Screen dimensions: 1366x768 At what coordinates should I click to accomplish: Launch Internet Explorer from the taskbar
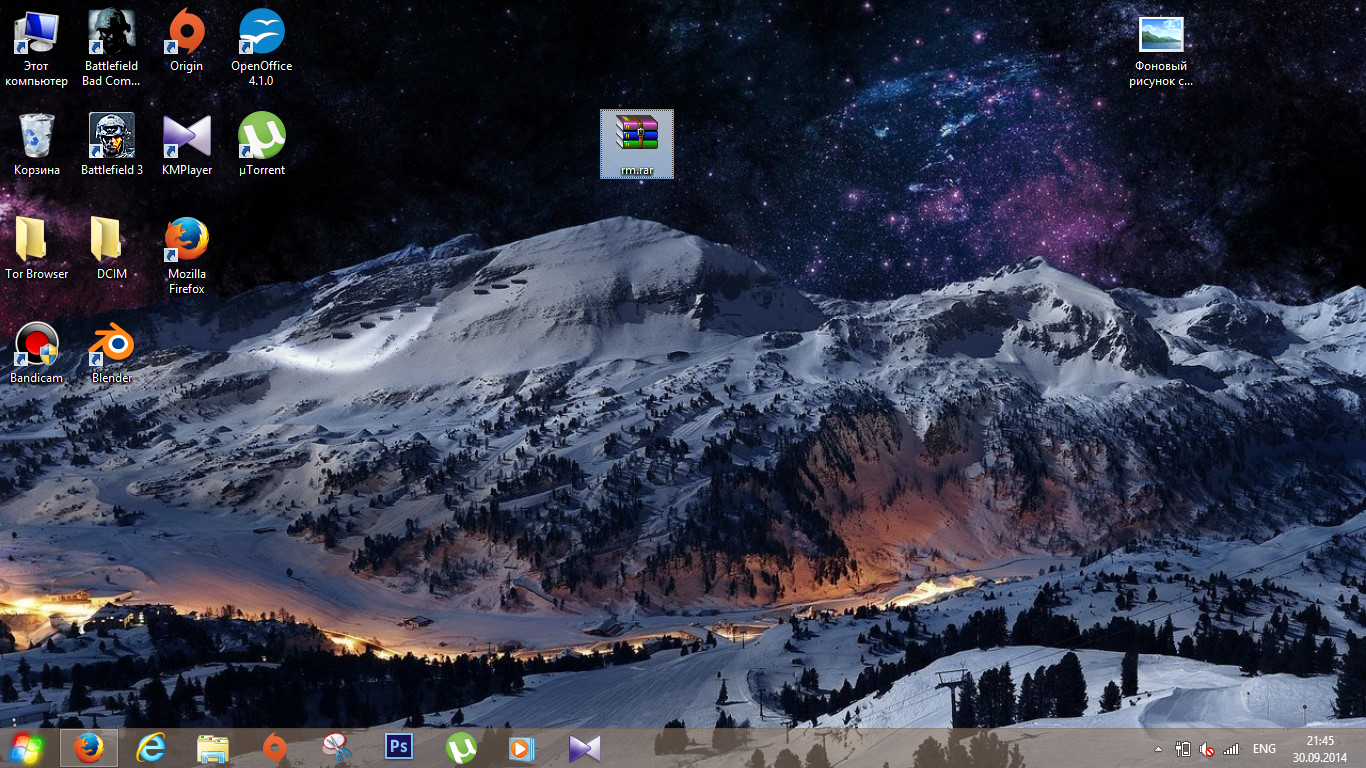pos(151,748)
